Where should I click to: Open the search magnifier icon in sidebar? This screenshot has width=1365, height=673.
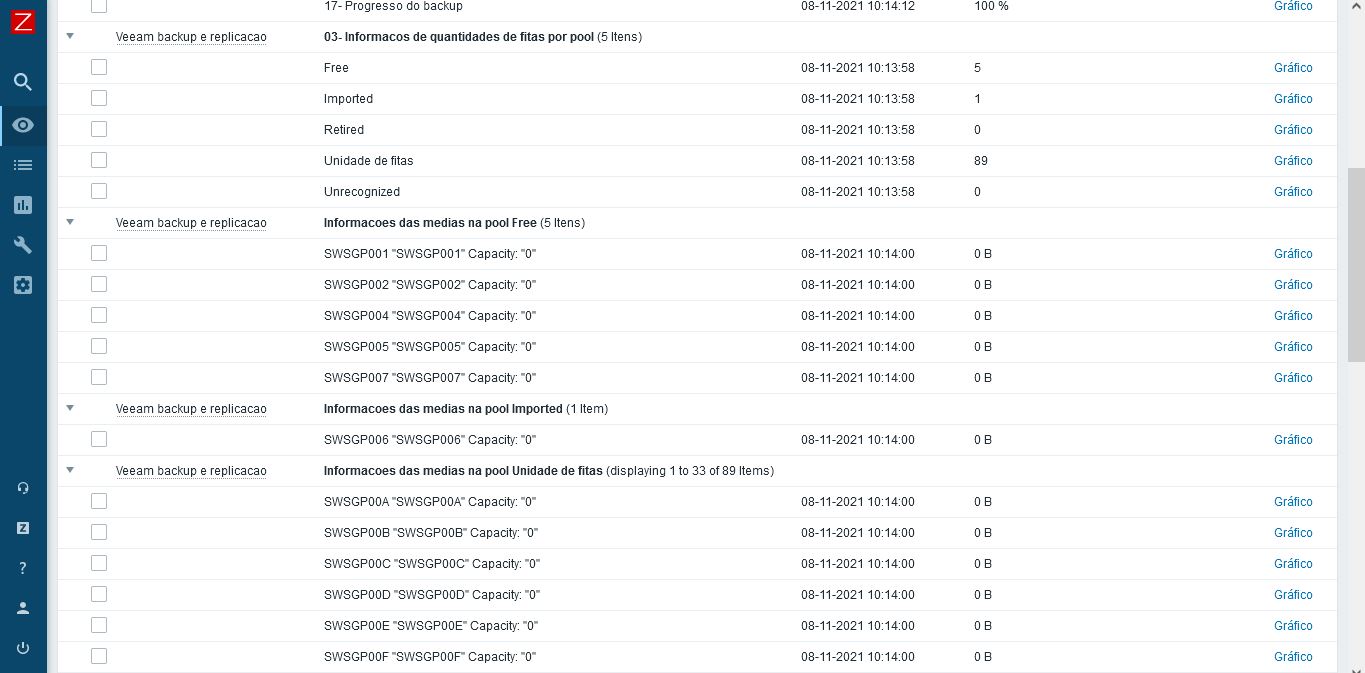click(23, 82)
